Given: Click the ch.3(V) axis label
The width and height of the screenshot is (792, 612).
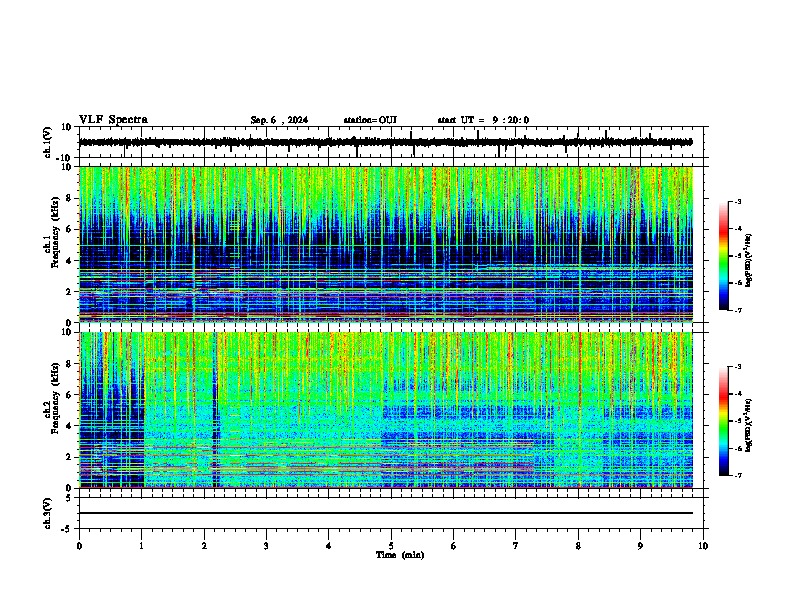Looking at the screenshot, I should [48, 513].
